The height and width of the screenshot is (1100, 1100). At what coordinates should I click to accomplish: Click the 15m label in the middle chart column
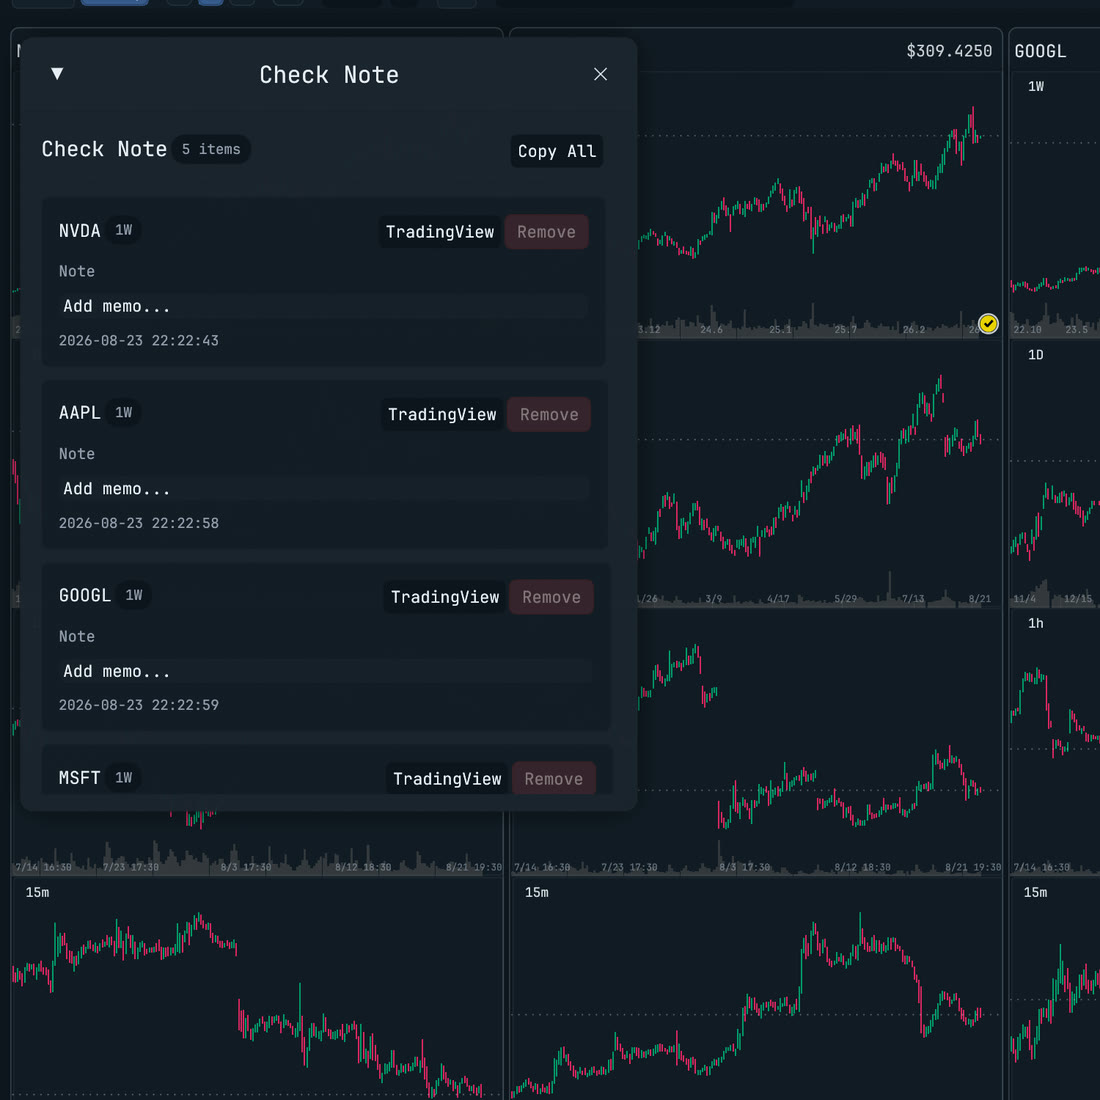point(537,892)
